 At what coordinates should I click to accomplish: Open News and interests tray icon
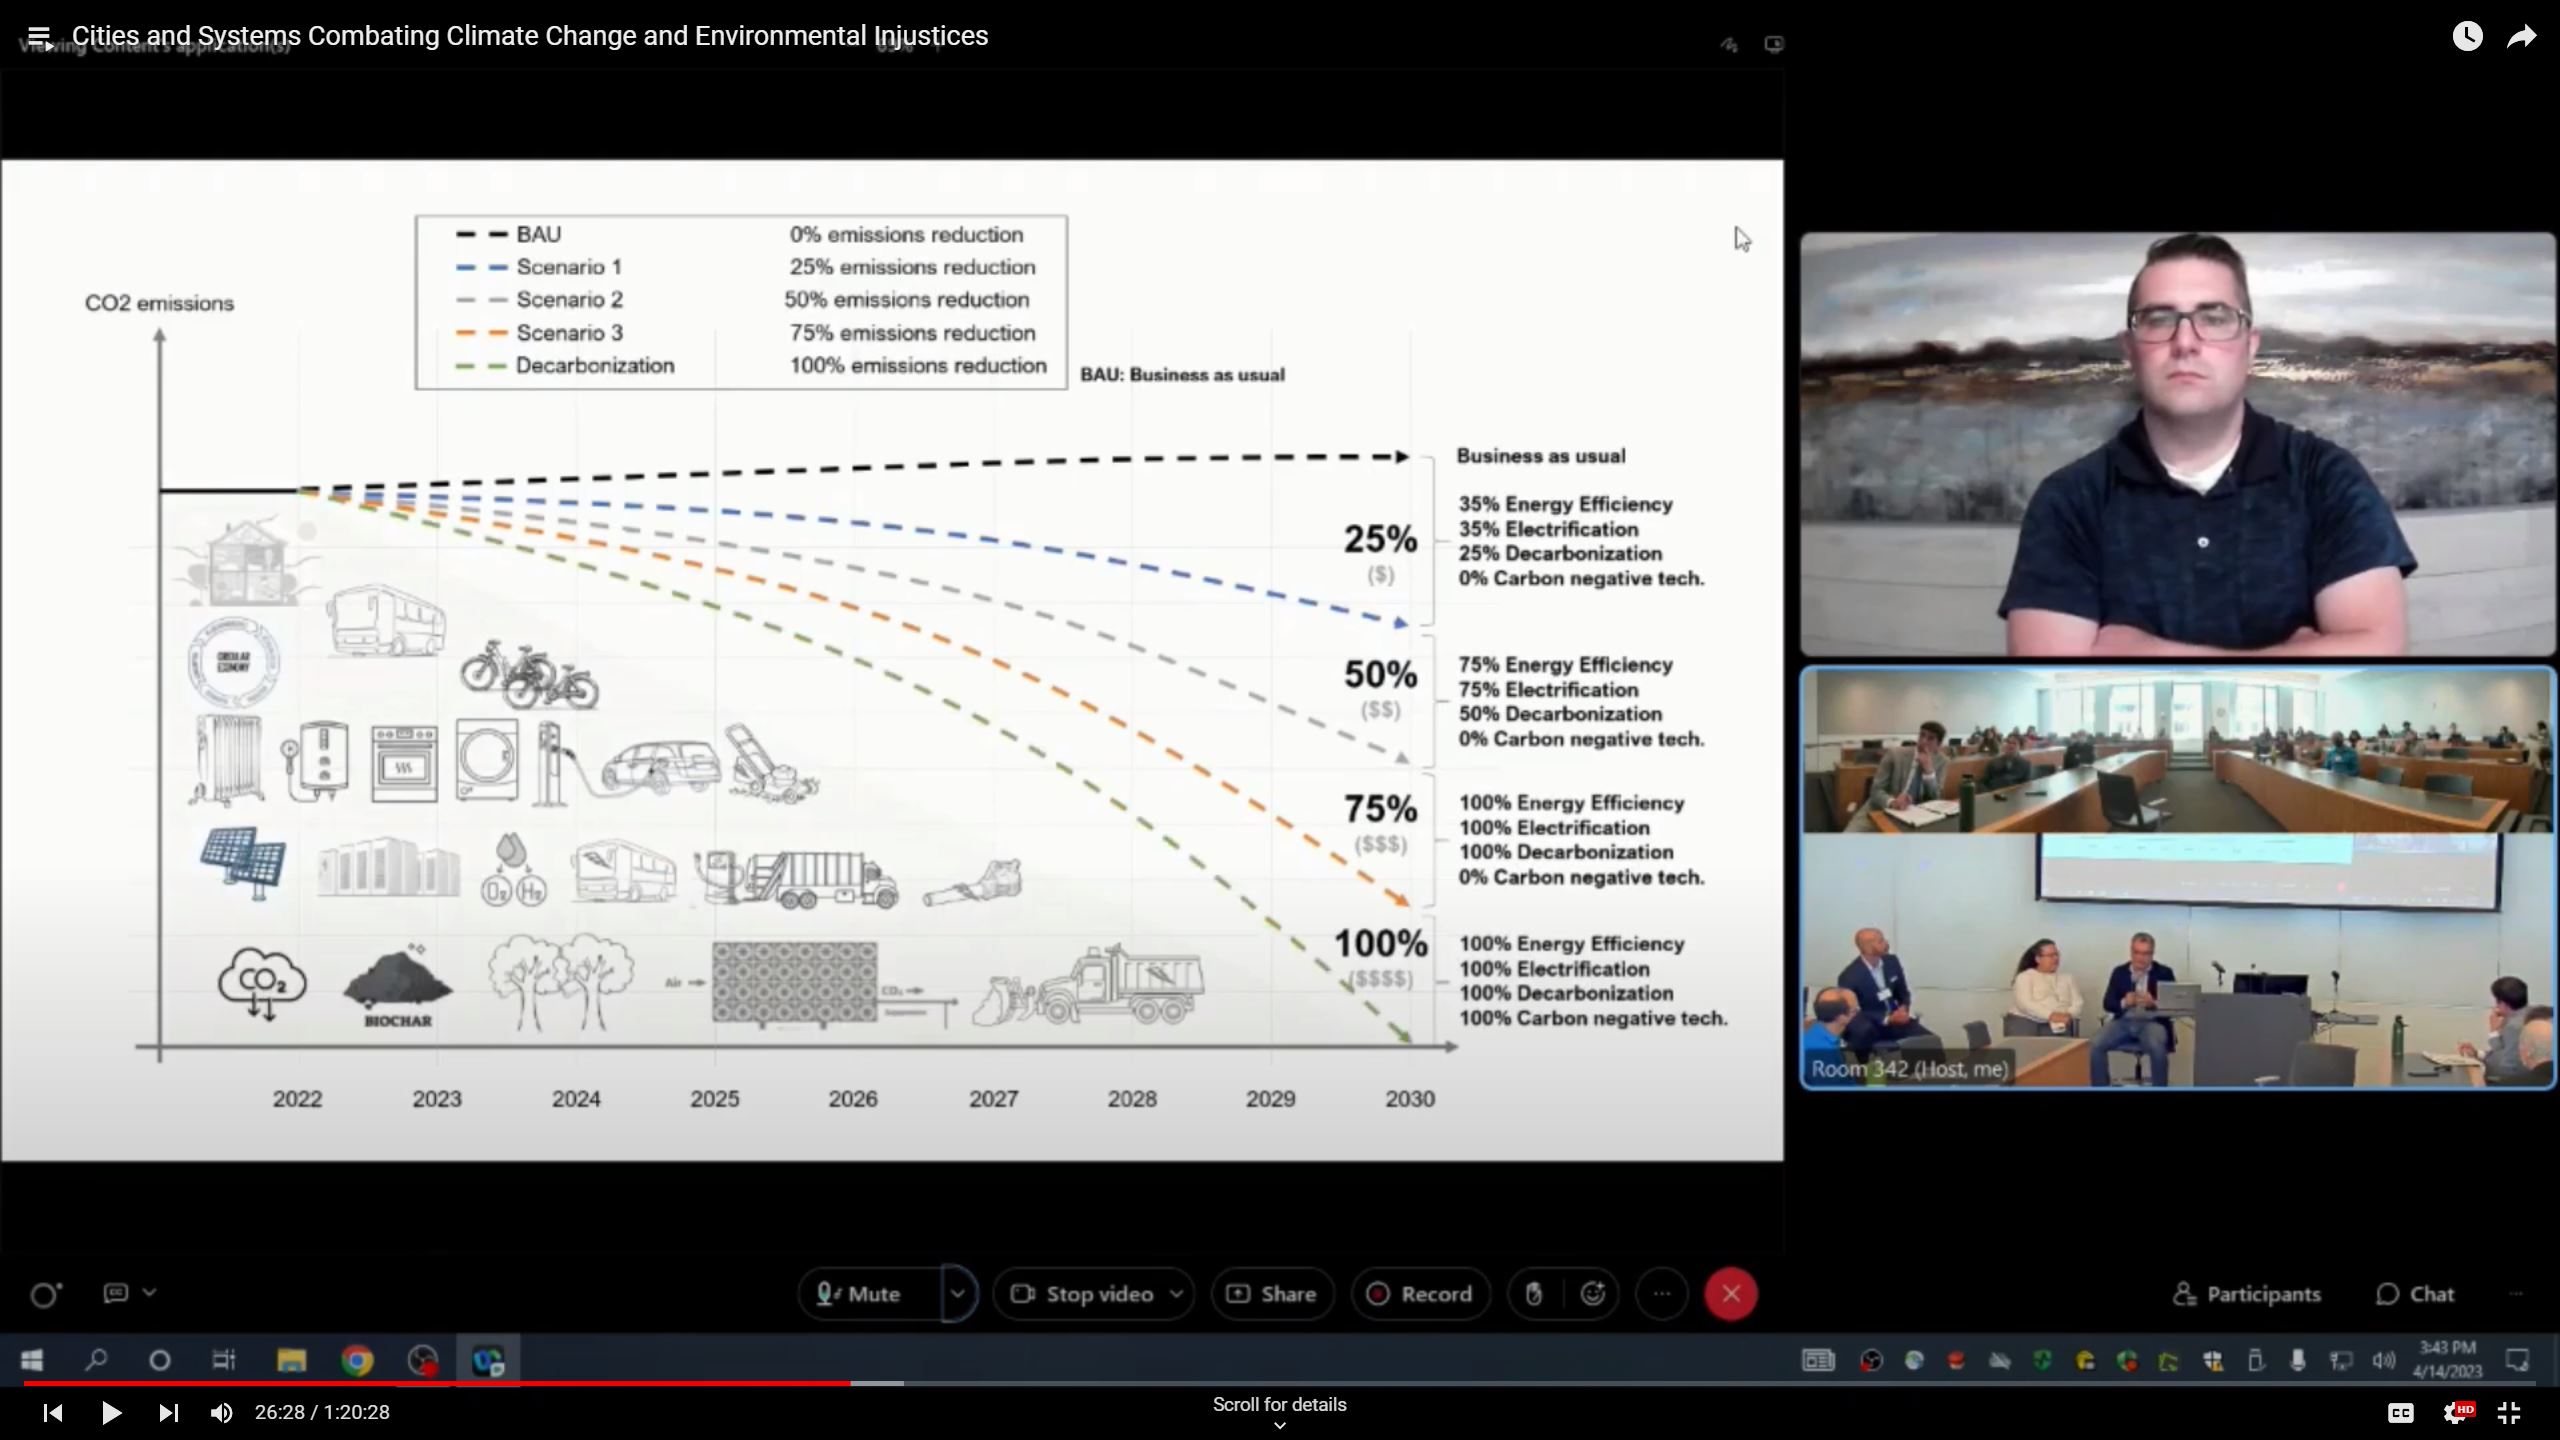click(1818, 1360)
